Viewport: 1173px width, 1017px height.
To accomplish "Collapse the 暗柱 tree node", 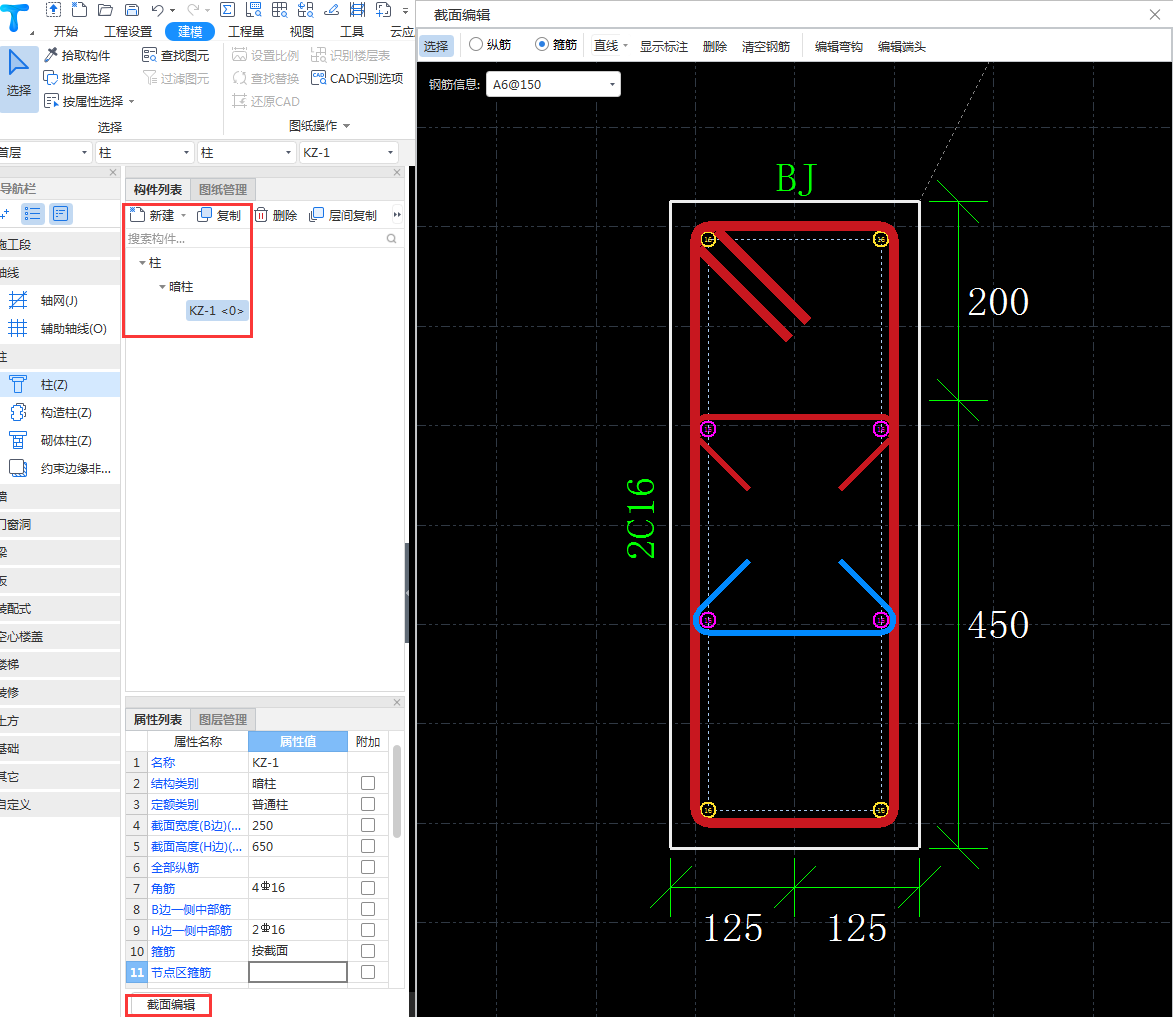I will tap(162, 287).
